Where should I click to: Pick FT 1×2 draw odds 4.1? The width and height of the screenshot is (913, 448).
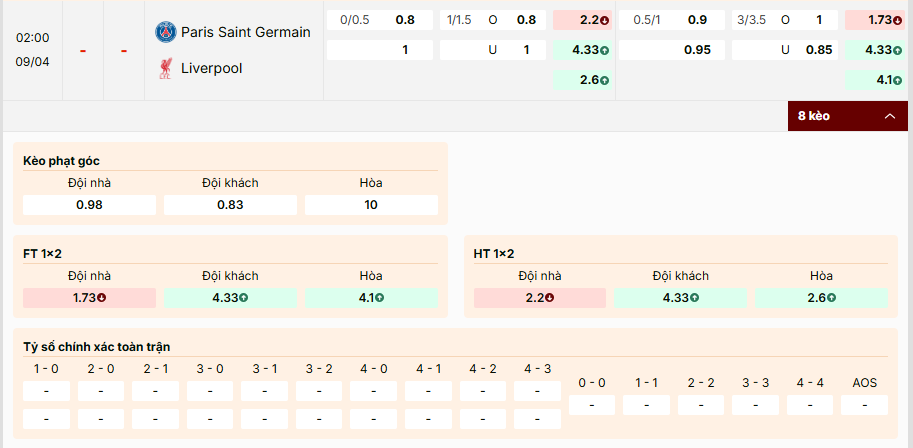tap(371, 297)
